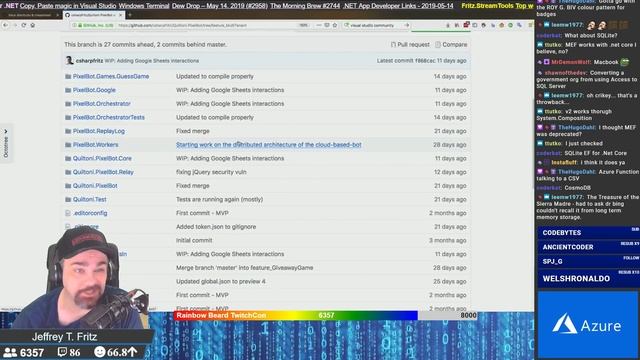Open 'Tests are running again (mostly)' commit
The width and height of the screenshot is (640, 360).
point(220,200)
